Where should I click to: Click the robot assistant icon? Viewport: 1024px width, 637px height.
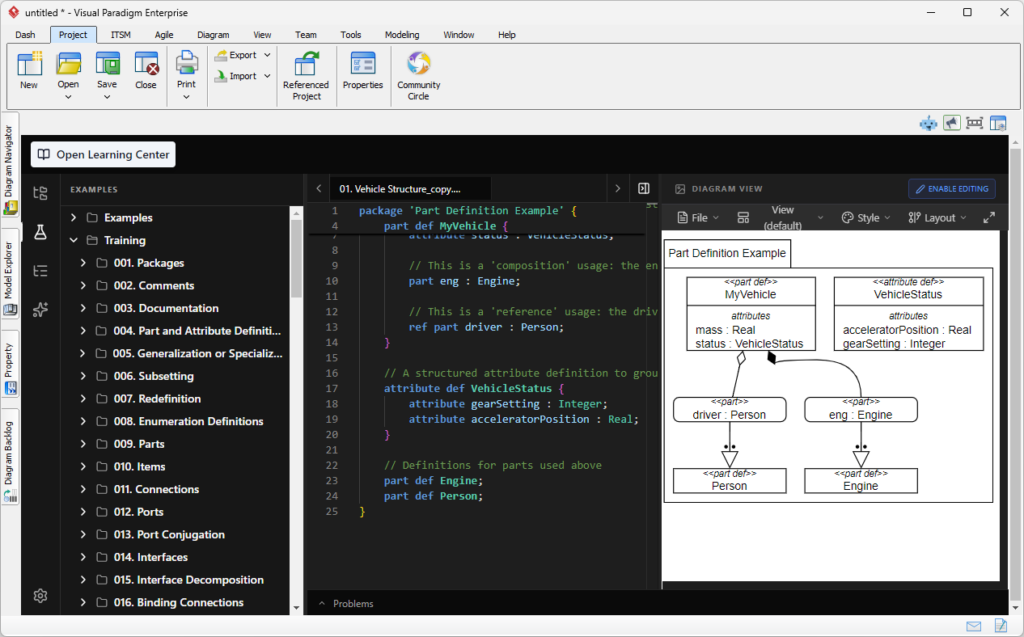pos(928,123)
